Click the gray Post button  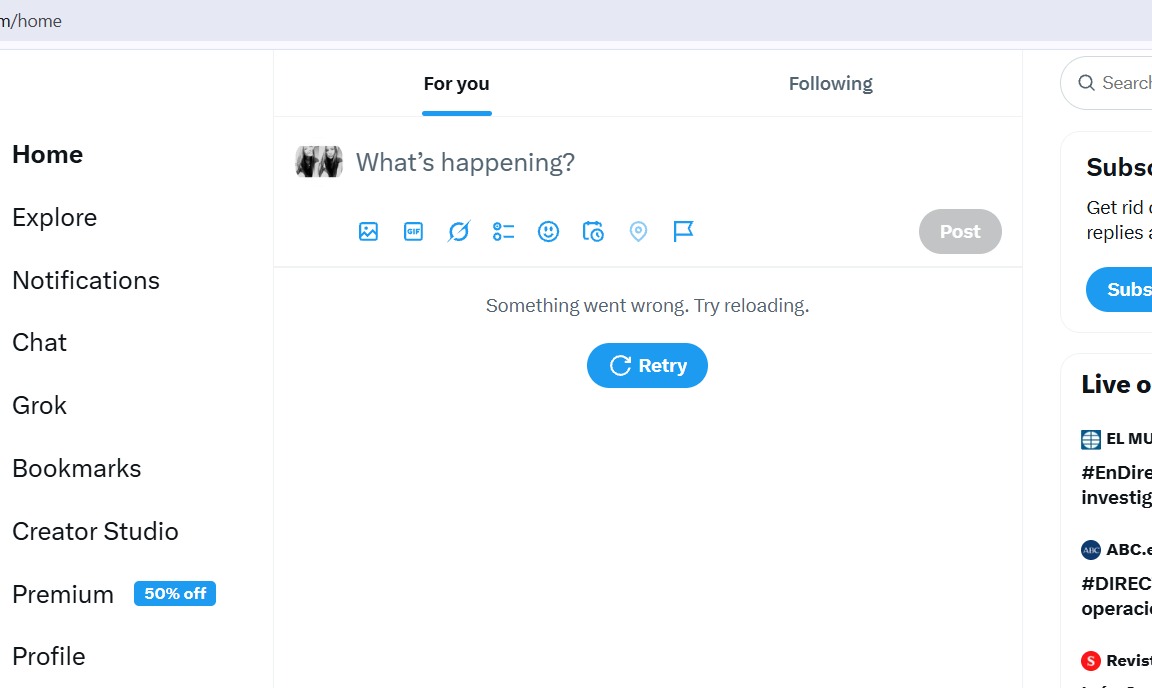tap(959, 232)
